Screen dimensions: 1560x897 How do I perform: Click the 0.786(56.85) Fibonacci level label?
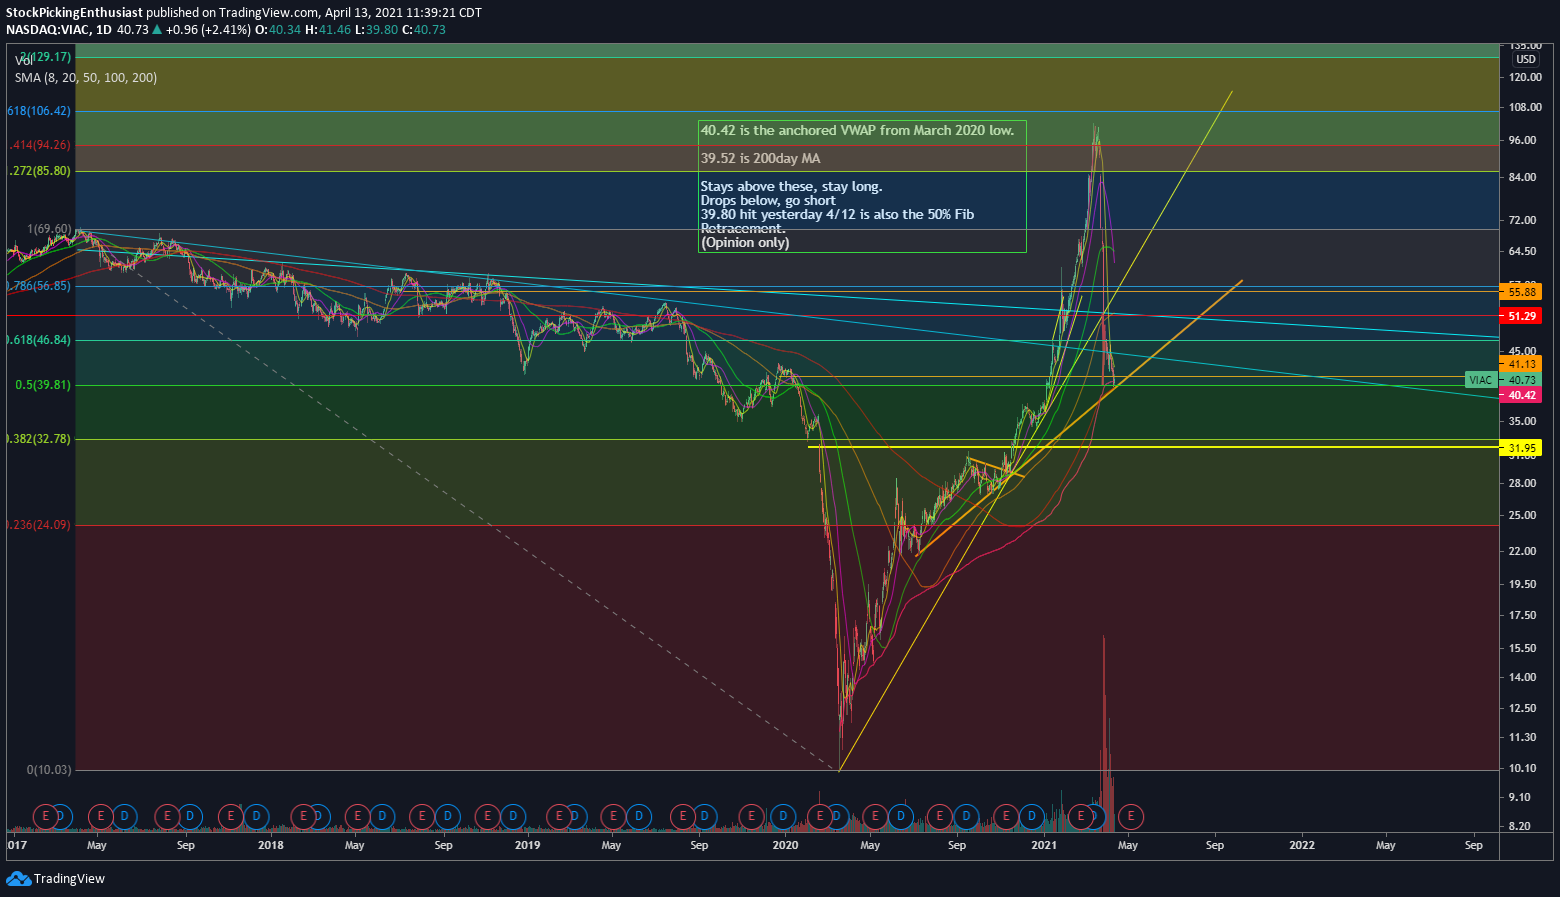click(x=39, y=286)
